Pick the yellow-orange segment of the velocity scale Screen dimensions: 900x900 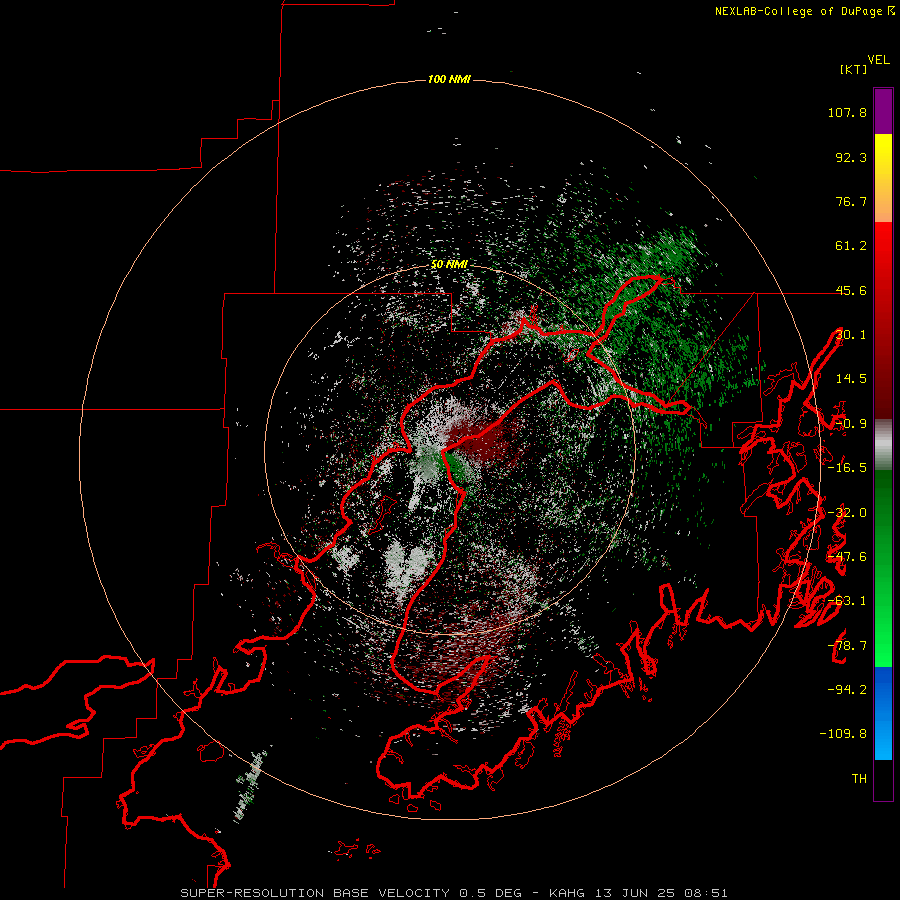tap(883, 178)
